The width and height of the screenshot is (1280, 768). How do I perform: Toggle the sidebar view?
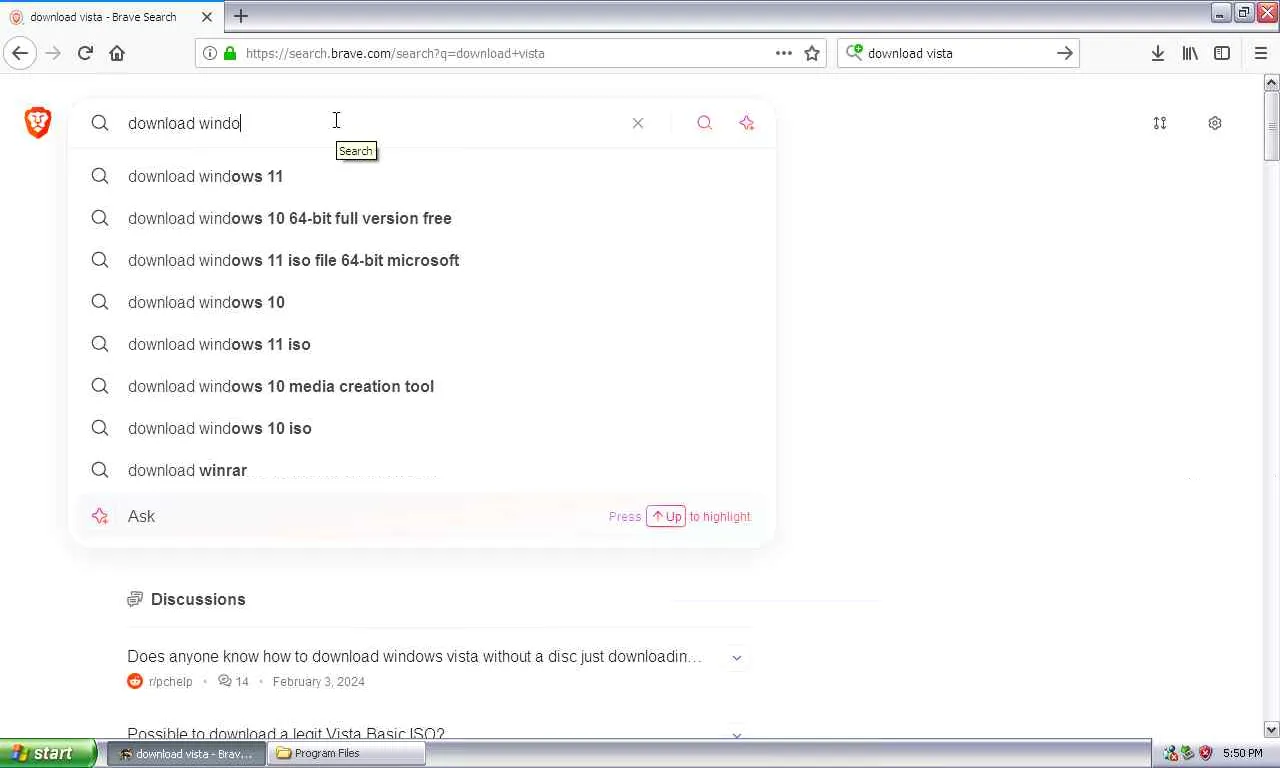1222,53
